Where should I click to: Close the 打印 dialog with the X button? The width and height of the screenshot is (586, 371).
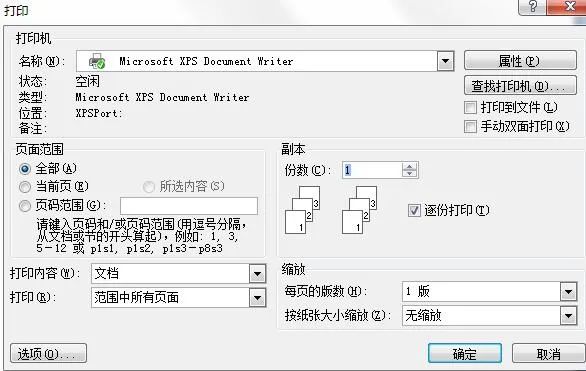(567, 7)
